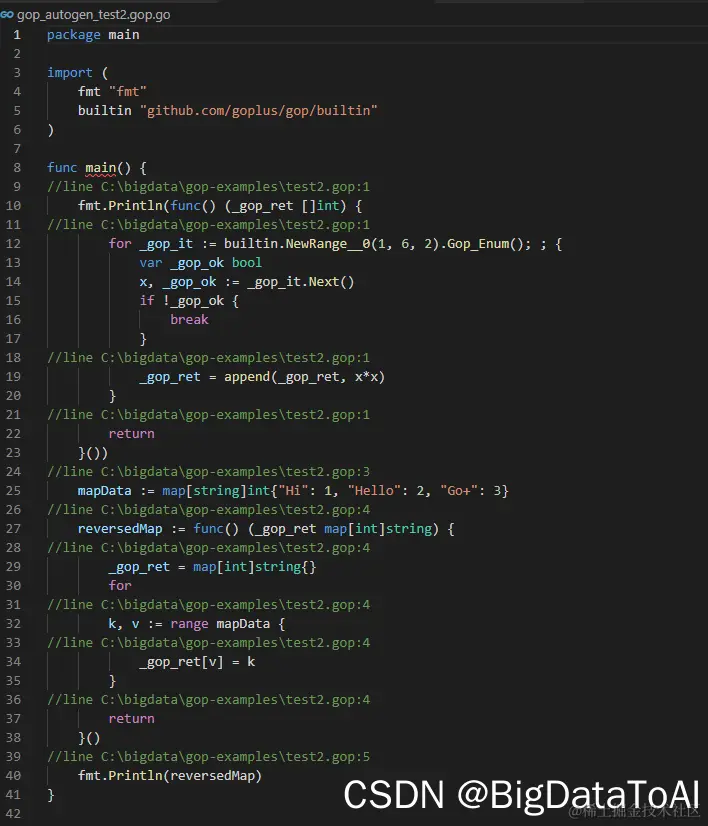Click the 'return' keyword on line 37
The image size is (708, 826).
point(132,719)
